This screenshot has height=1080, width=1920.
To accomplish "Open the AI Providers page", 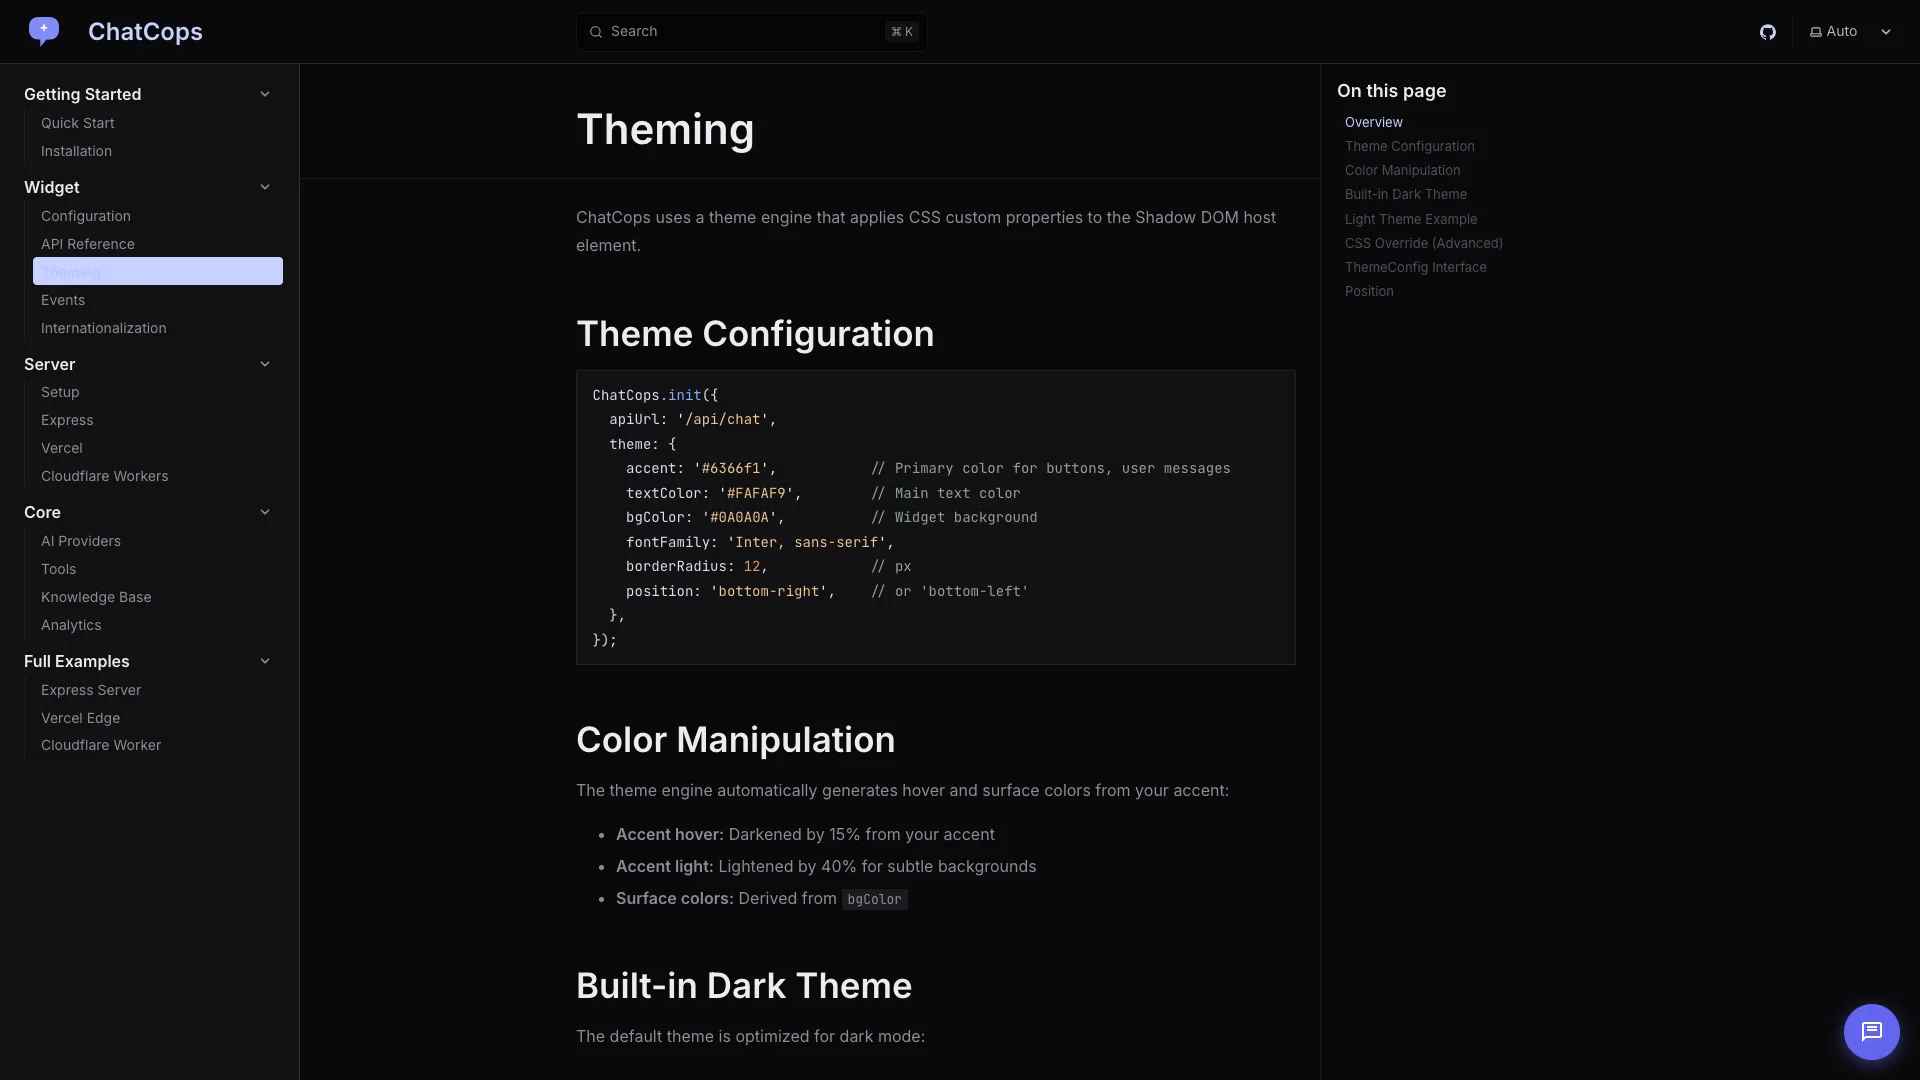I will pyautogui.click(x=81, y=541).
